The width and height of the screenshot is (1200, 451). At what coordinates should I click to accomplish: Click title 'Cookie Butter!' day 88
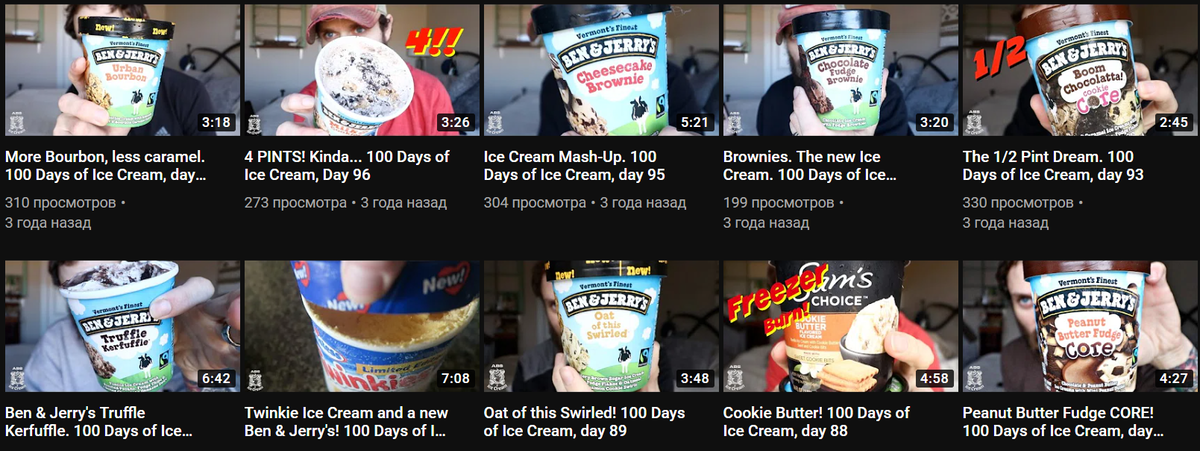(817, 422)
